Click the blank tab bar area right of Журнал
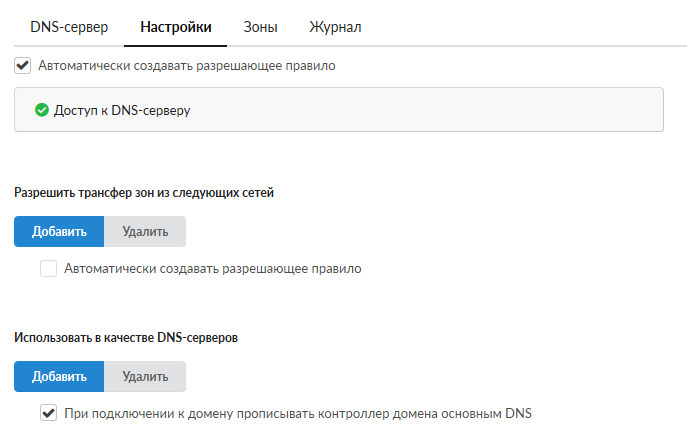Viewport: 687px width, 445px height. 520,27
